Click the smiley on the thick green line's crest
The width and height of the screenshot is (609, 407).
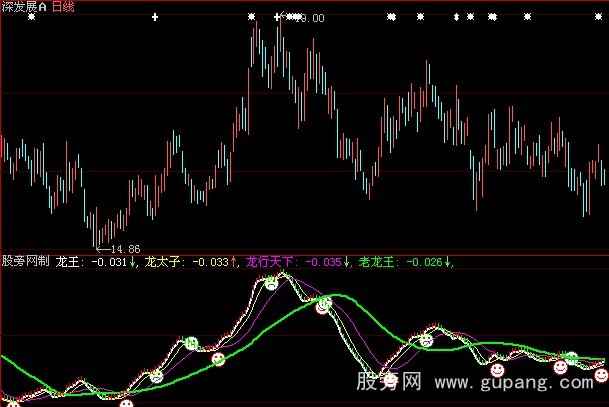[x=323, y=305]
